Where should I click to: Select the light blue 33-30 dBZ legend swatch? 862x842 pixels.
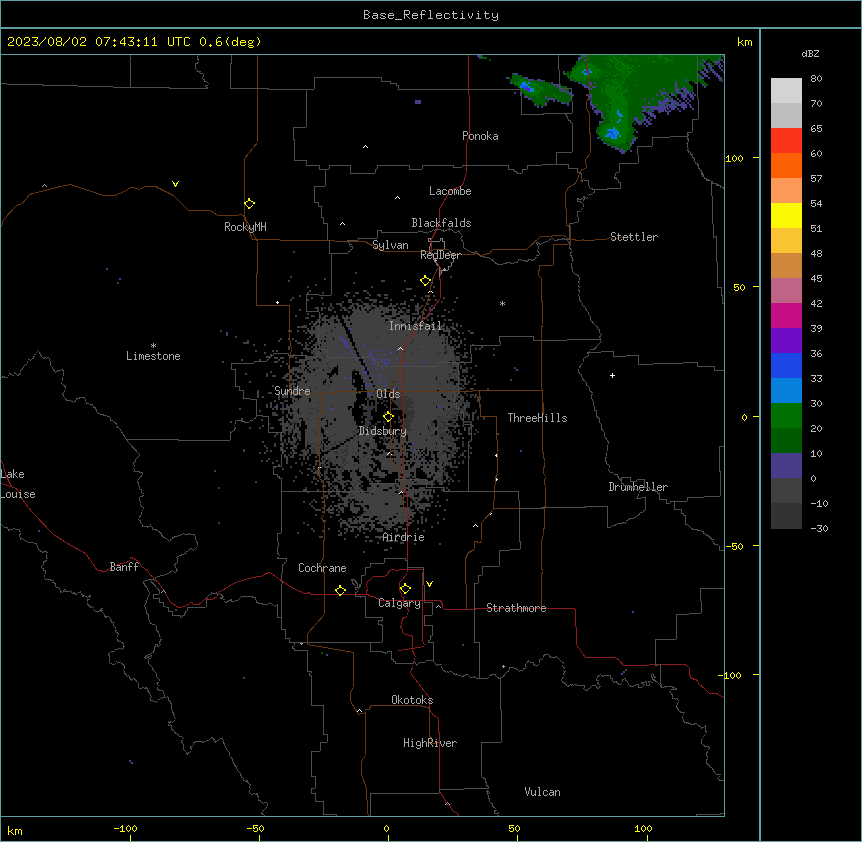(x=786, y=390)
